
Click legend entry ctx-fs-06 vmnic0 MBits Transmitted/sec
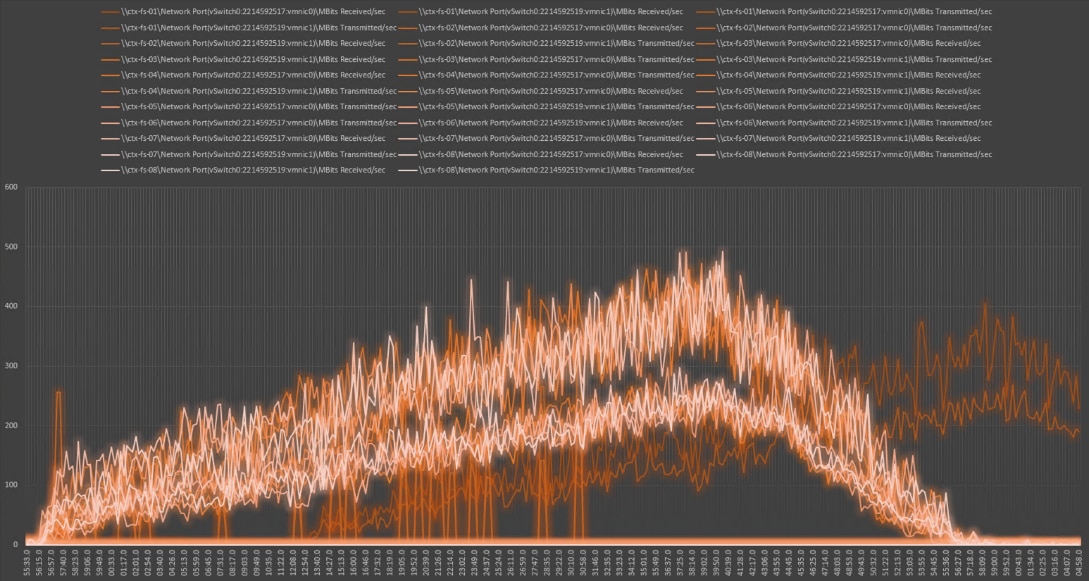249,122
